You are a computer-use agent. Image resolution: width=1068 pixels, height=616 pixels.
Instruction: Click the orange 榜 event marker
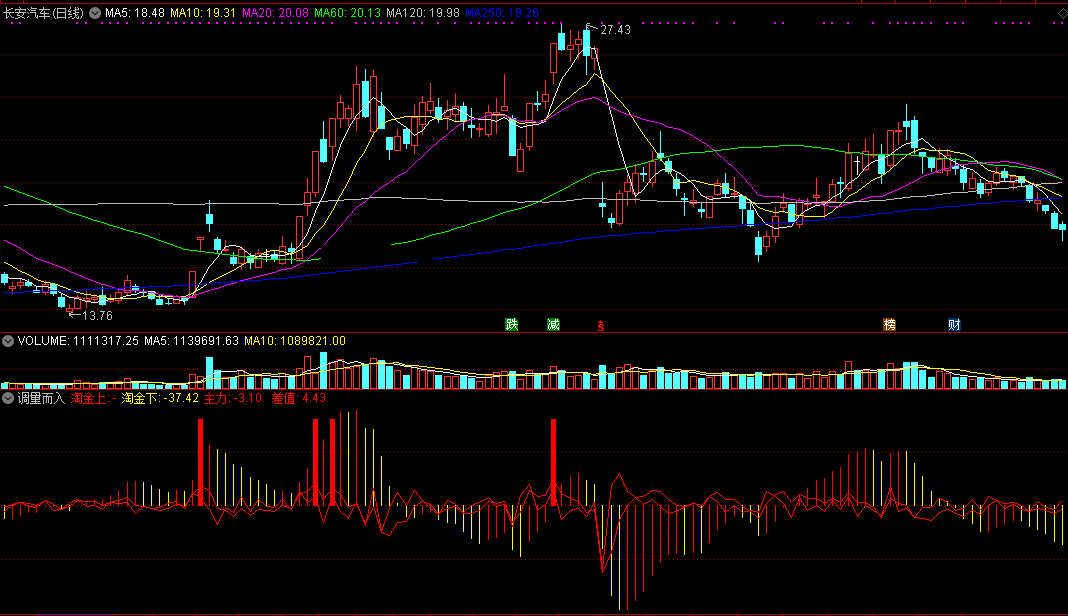(x=890, y=324)
